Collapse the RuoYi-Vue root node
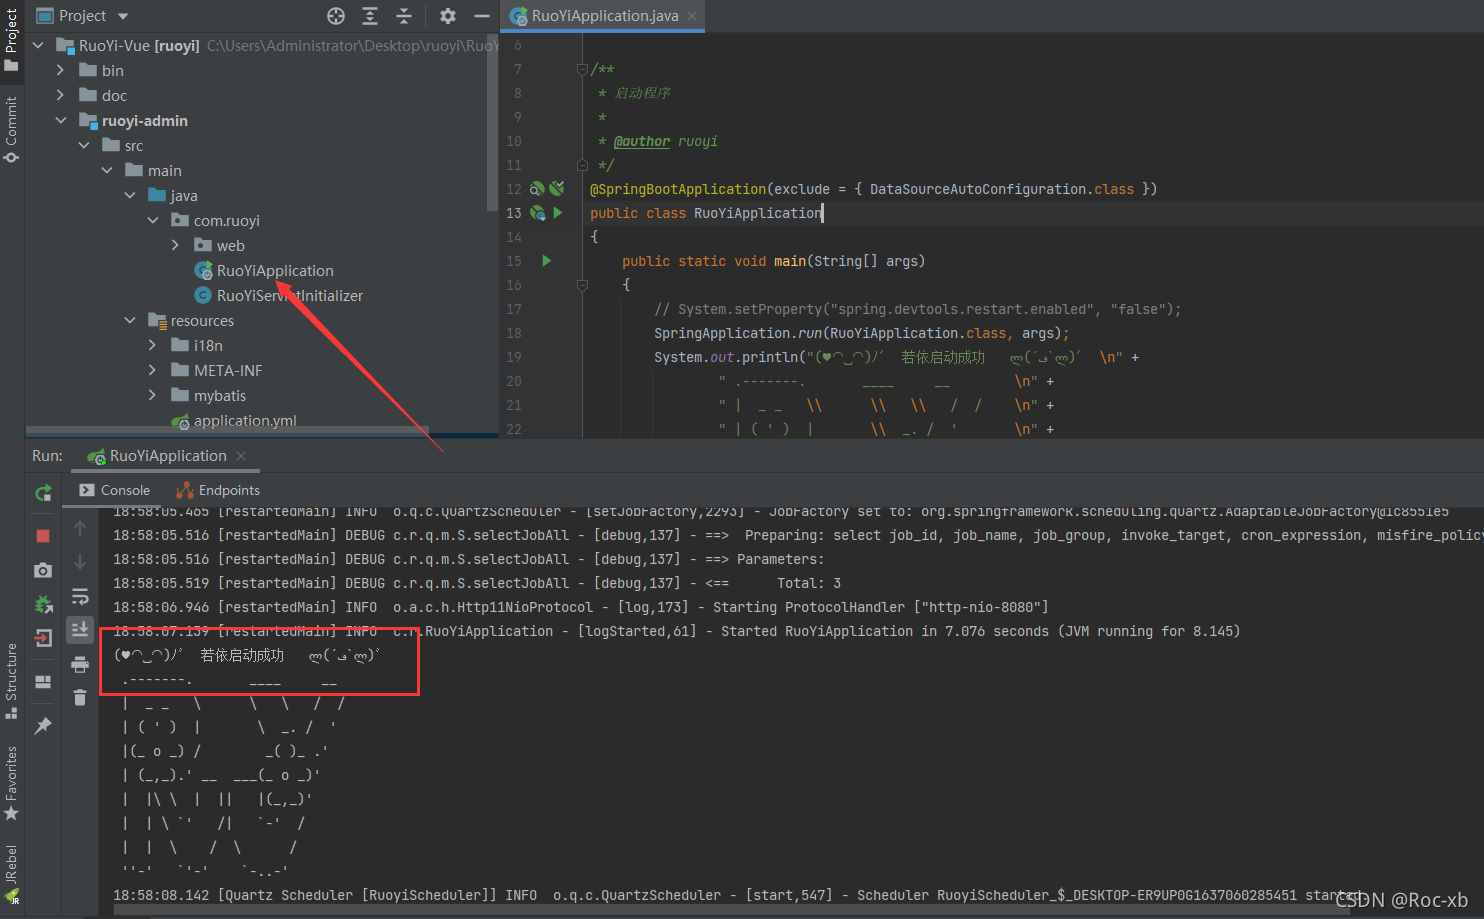This screenshot has width=1484, height=919. tap(38, 45)
